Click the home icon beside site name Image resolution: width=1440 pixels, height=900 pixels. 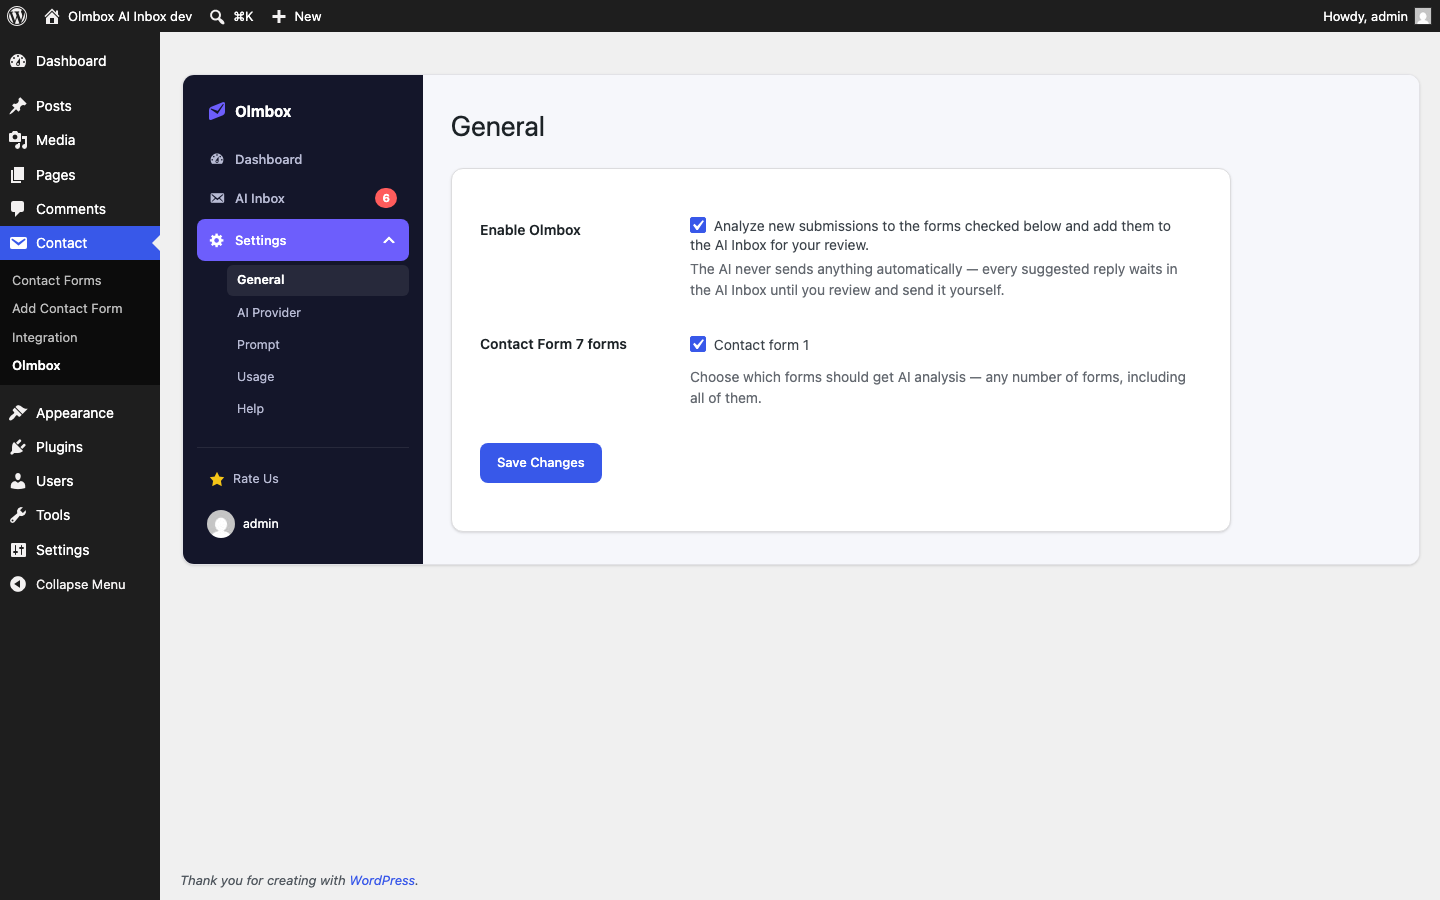(52, 16)
